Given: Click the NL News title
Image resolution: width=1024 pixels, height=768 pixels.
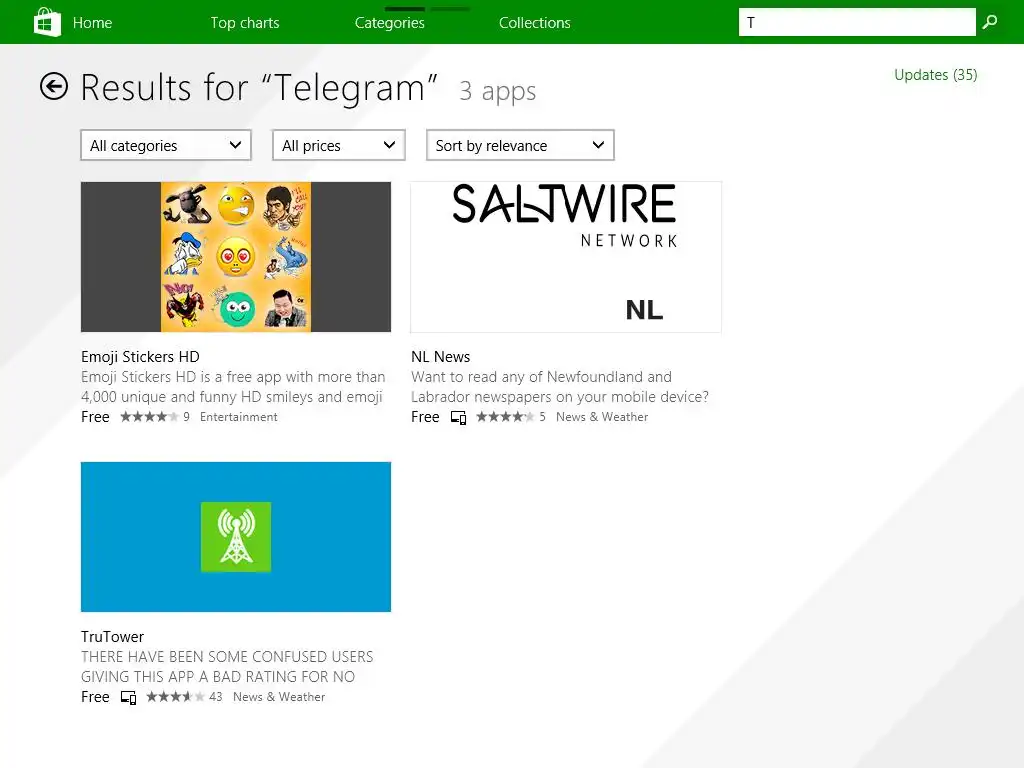Looking at the screenshot, I should [440, 357].
